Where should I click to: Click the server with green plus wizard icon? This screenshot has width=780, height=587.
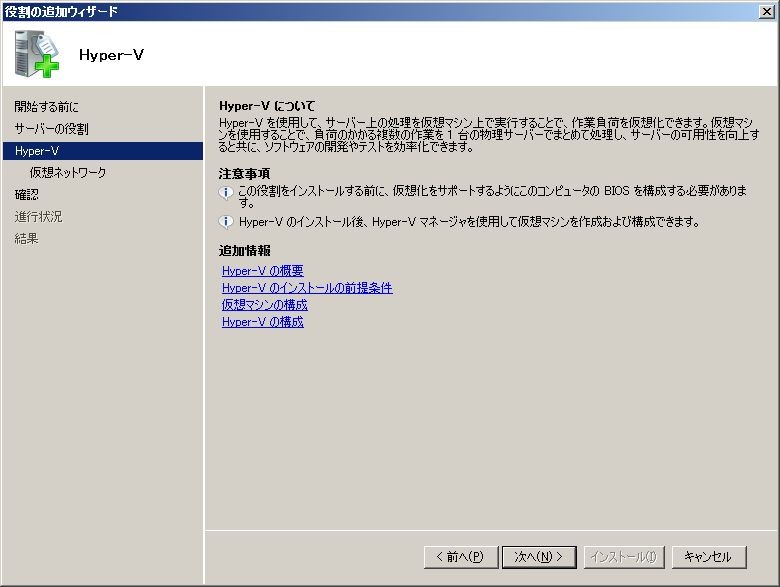37,54
